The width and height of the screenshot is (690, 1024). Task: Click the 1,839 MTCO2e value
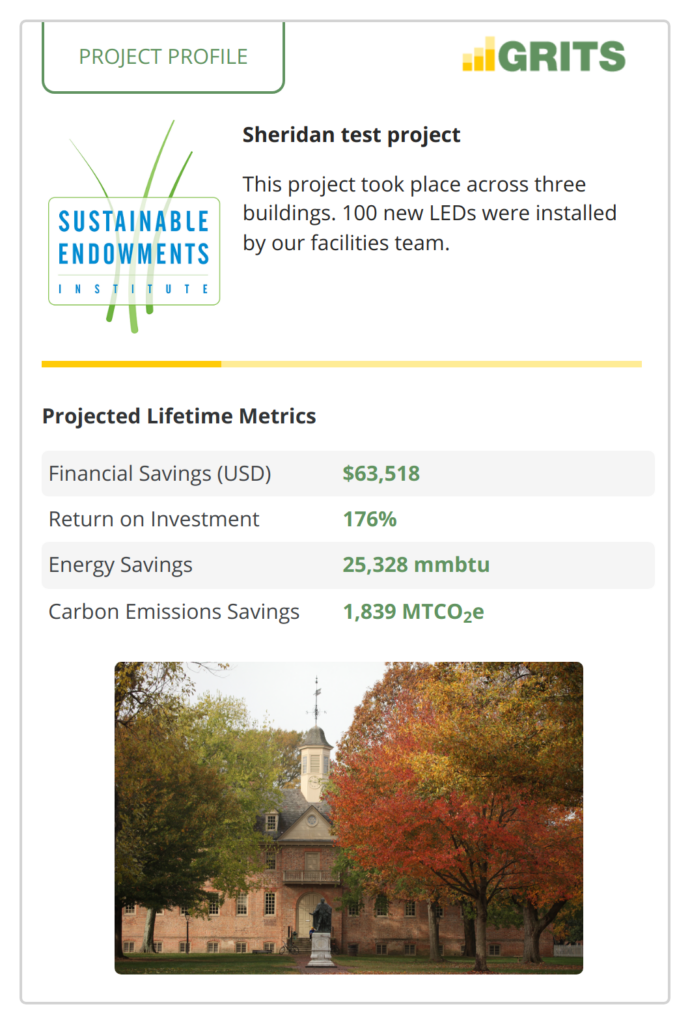(x=414, y=612)
